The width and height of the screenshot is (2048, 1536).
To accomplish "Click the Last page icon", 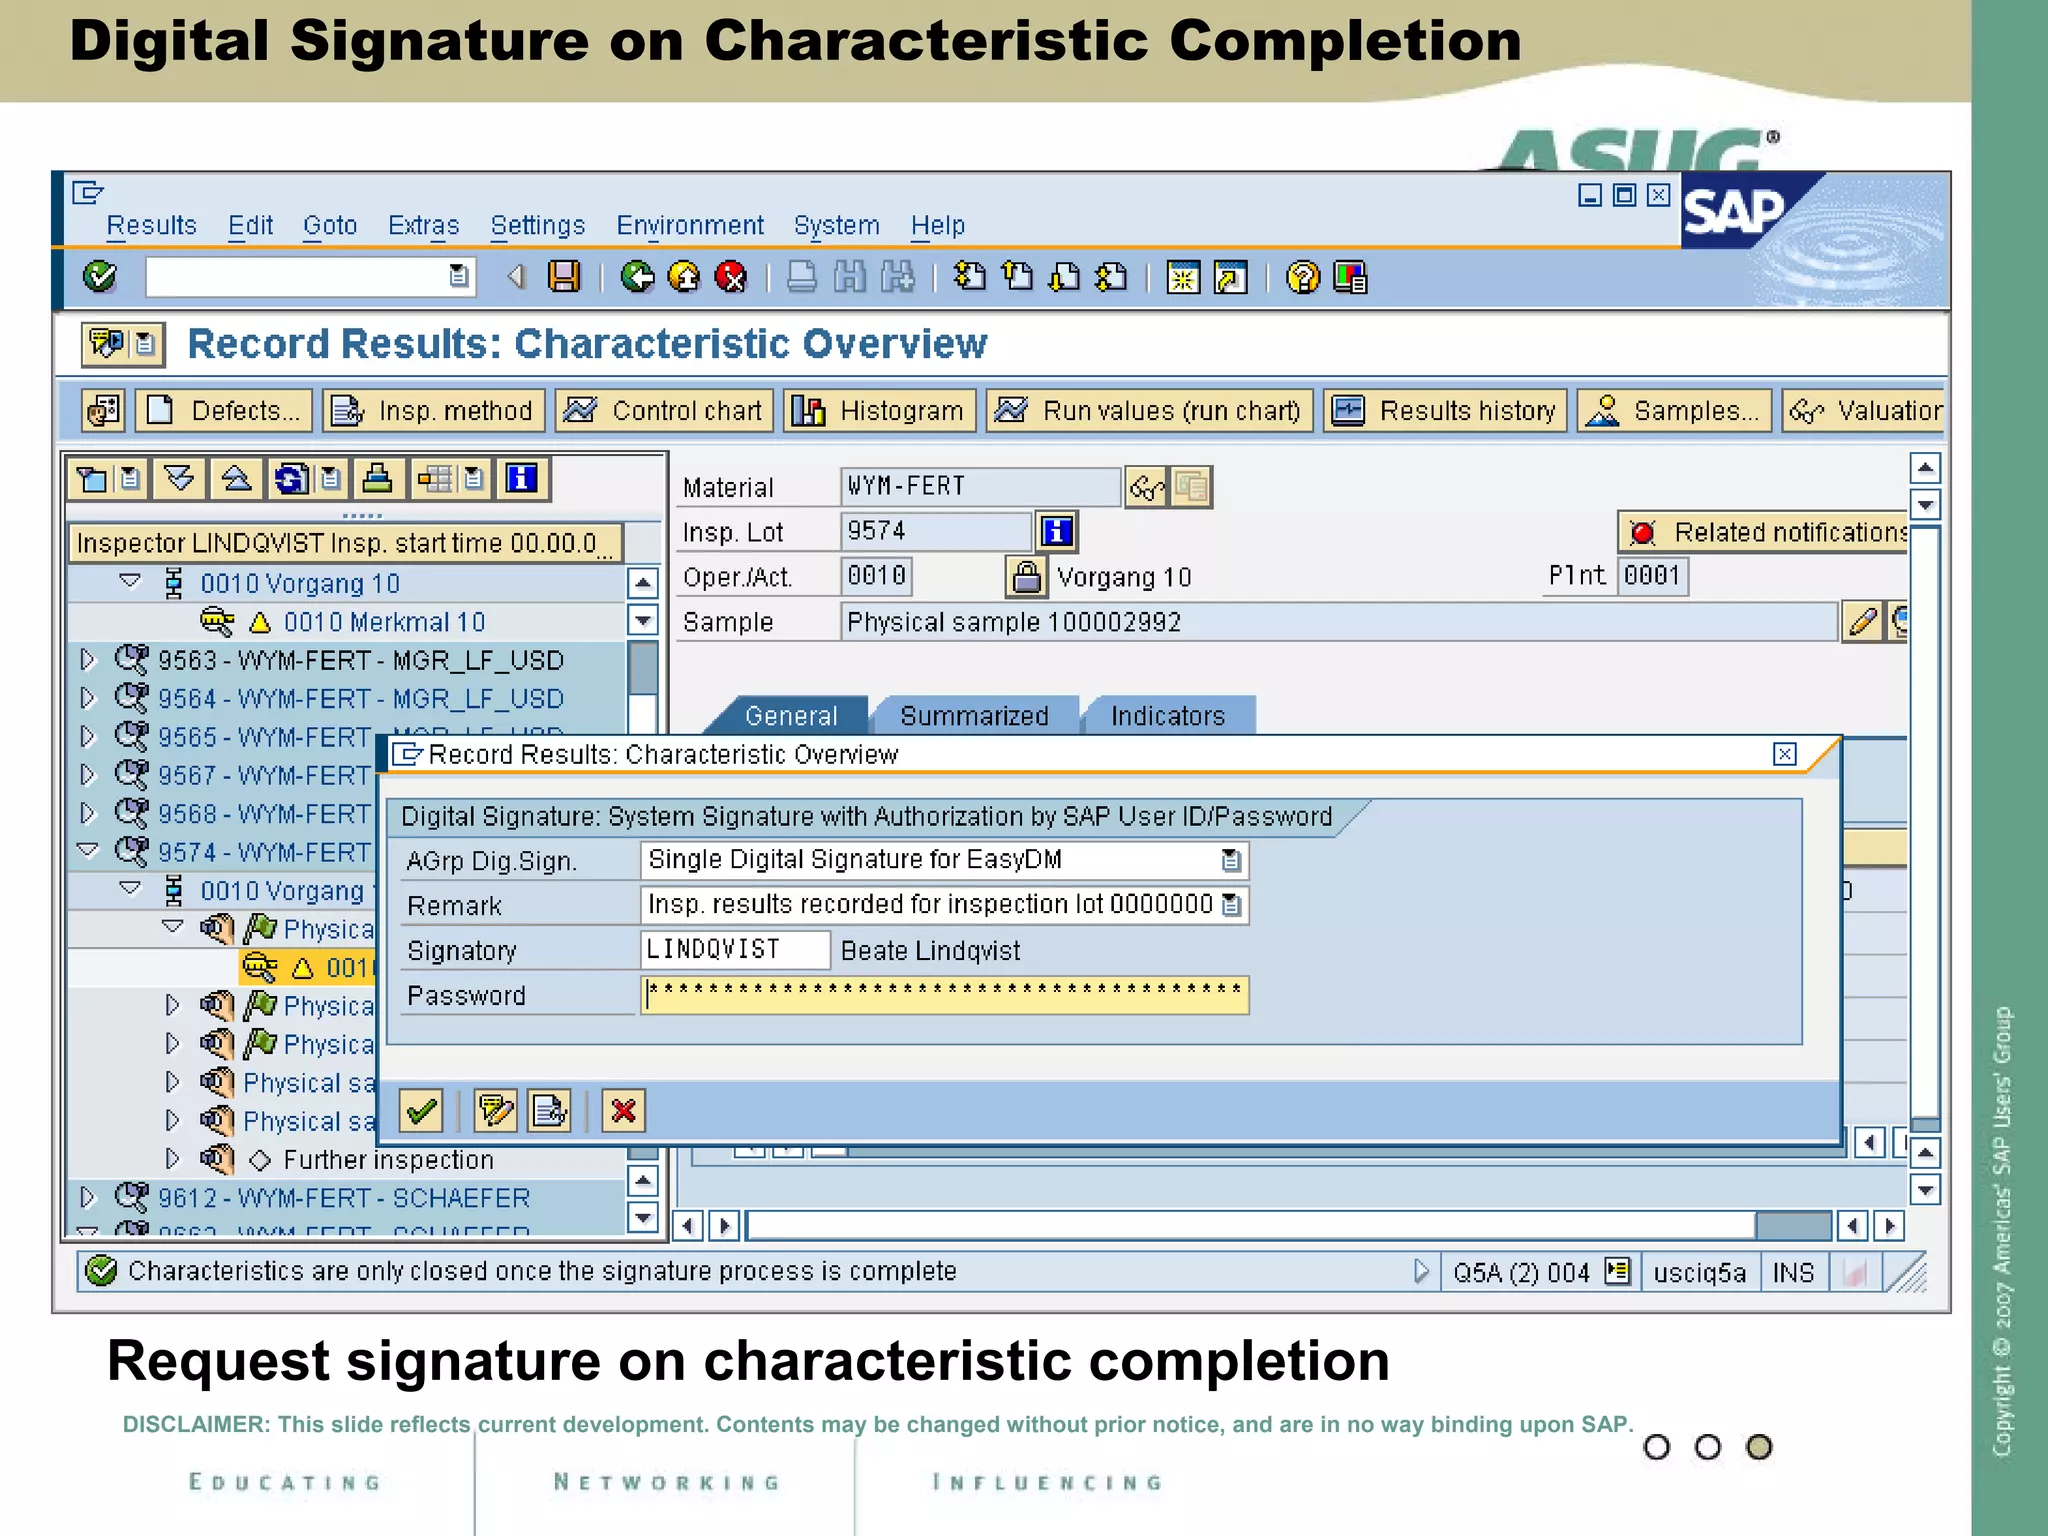I will (1112, 276).
